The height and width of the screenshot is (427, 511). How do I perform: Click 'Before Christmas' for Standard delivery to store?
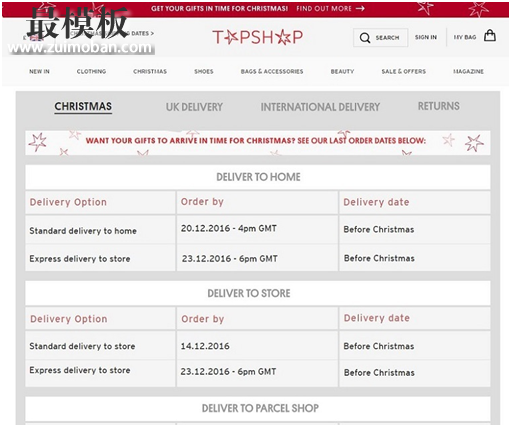379,346
